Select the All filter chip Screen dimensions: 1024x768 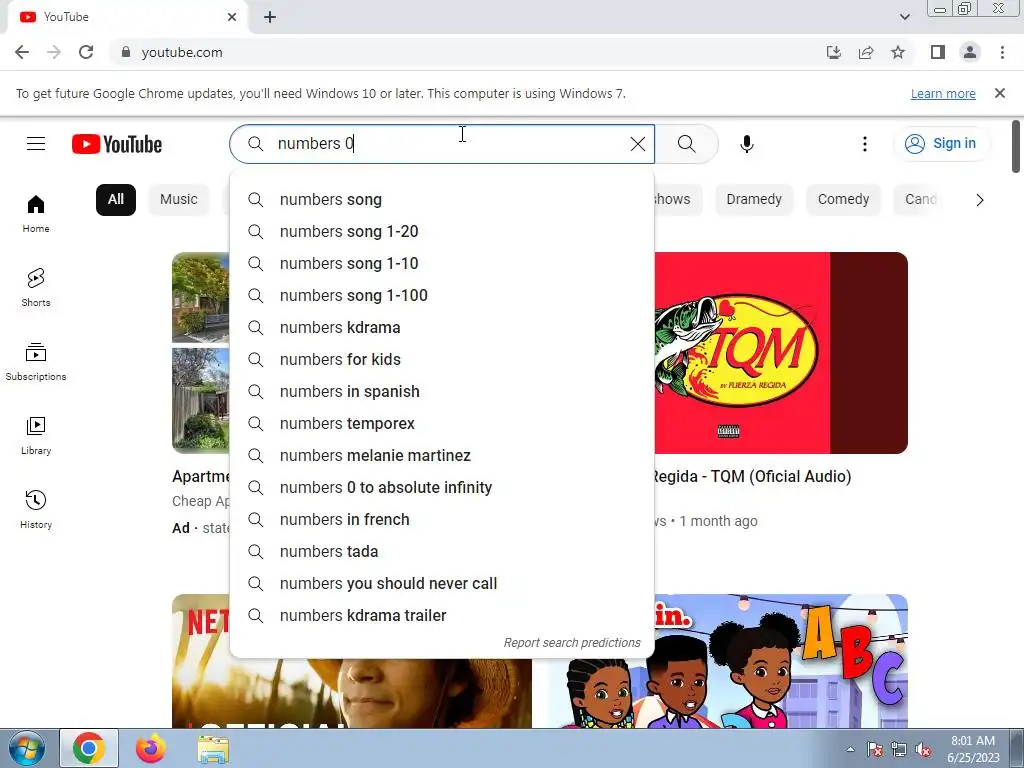tap(116, 199)
